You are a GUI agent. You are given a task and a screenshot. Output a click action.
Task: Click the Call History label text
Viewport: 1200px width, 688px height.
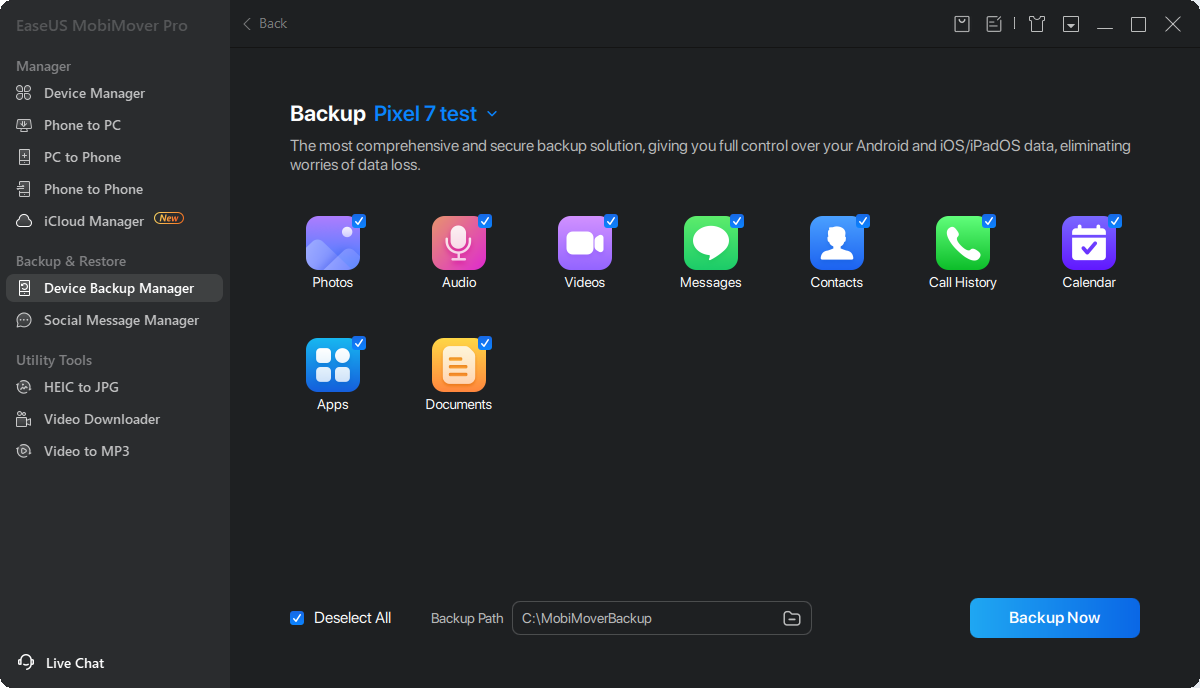[x=963, y=283]
